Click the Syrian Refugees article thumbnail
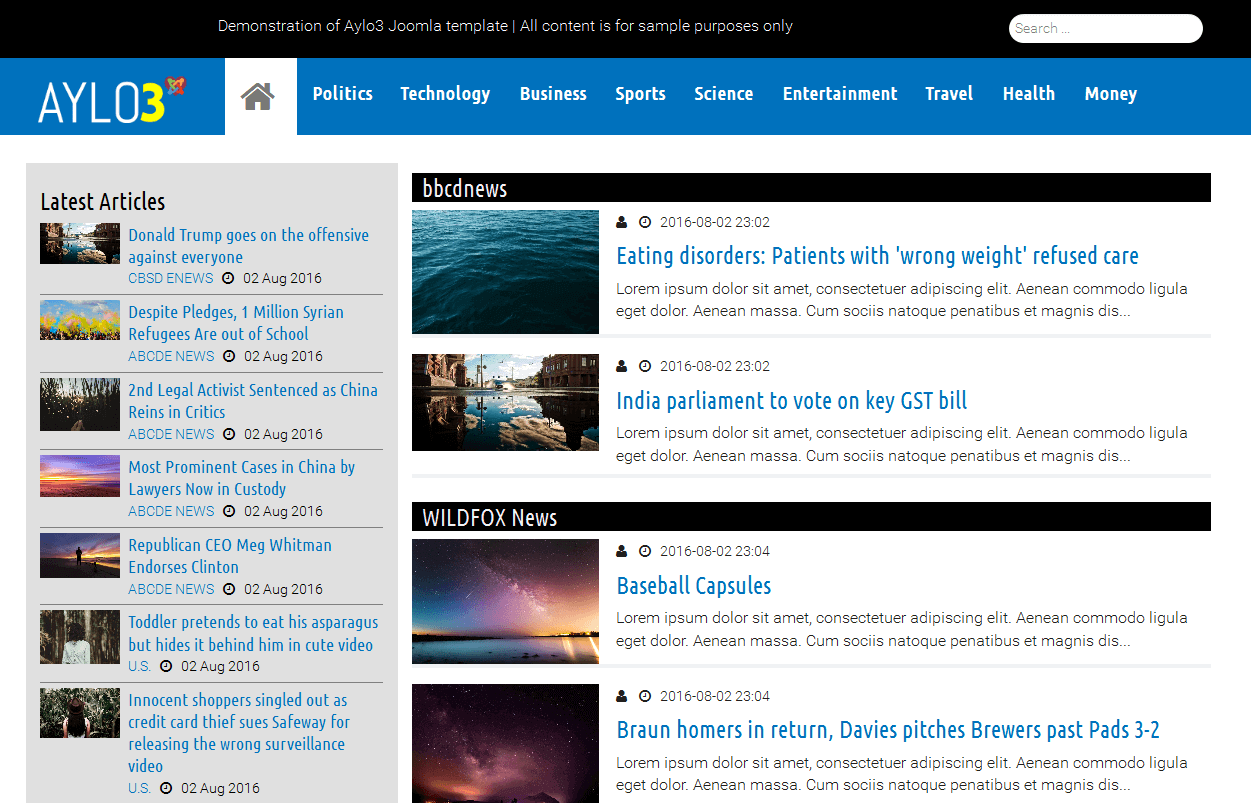 coord(80,321)
